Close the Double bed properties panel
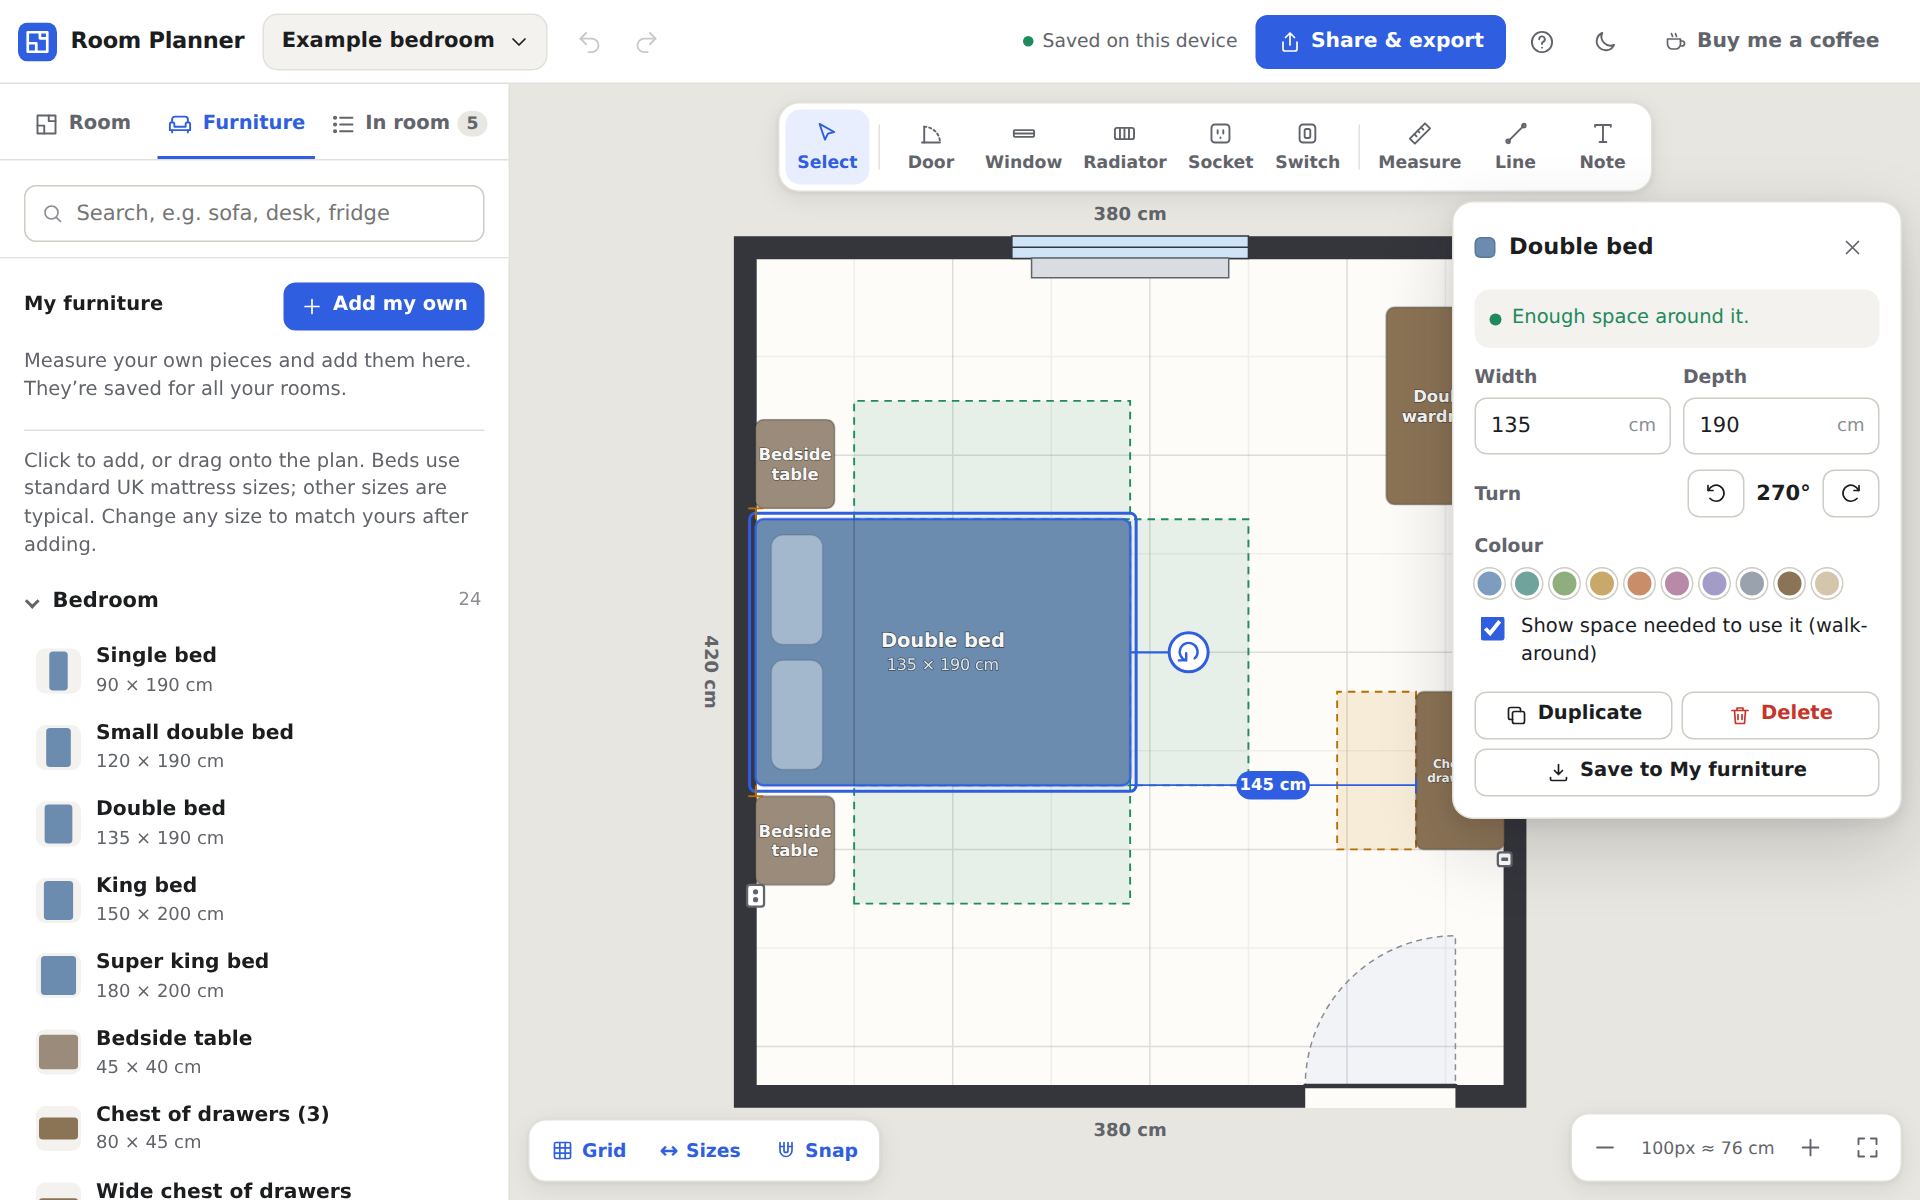Image resolution: width=1920 pixels, height=1200 pixels. coord(1852,248)
